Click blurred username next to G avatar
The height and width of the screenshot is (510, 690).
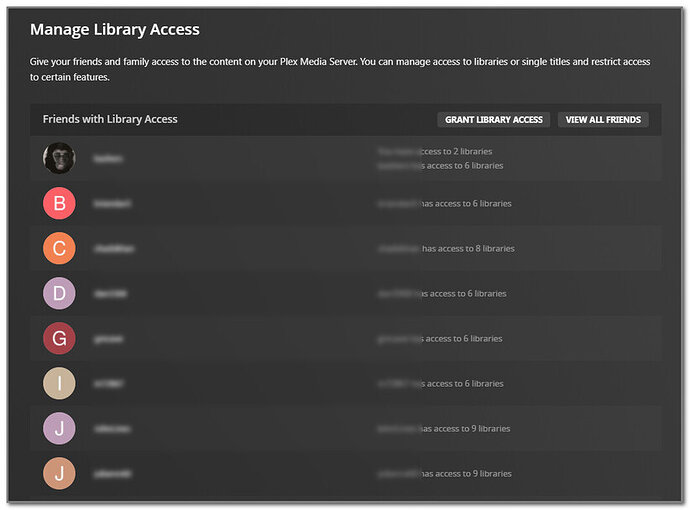108,339
